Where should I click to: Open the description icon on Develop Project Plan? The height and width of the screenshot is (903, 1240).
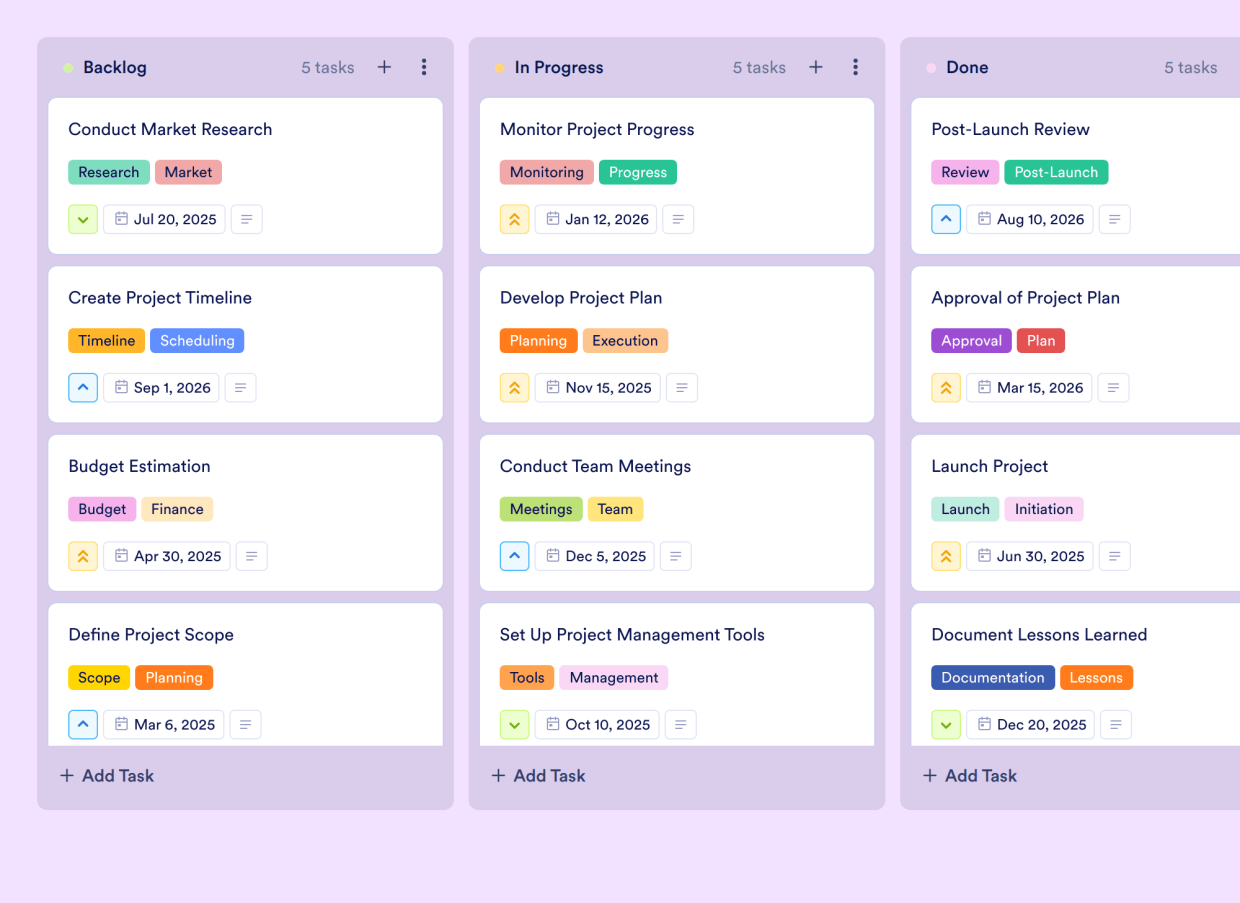682,387
